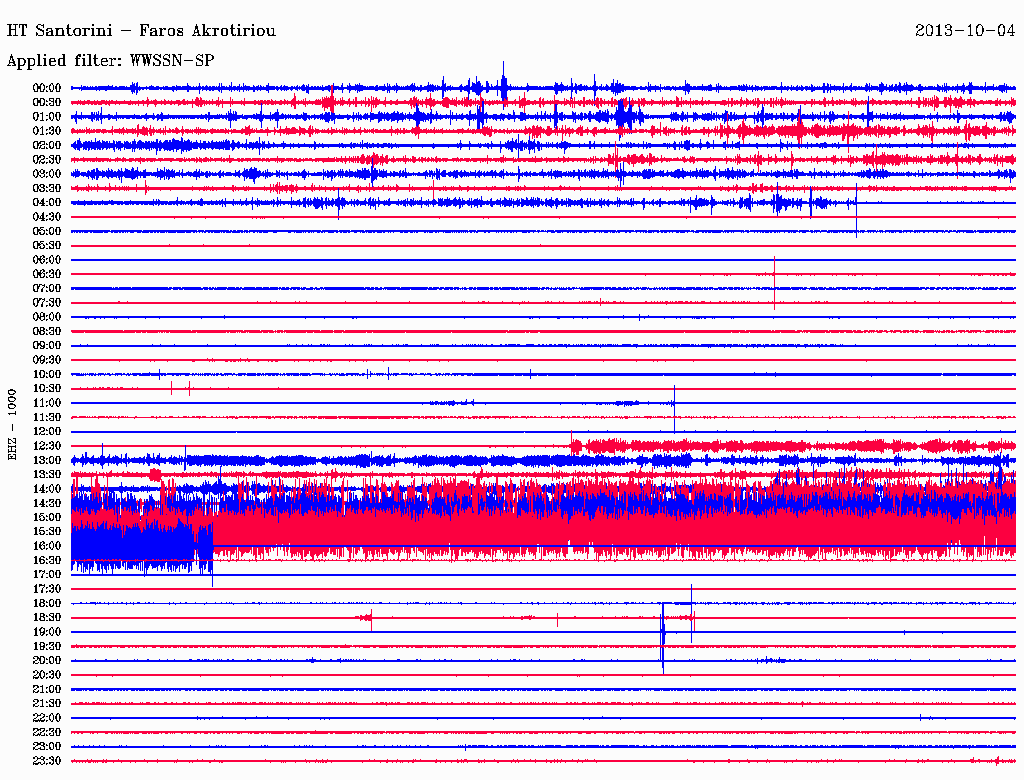The height and width of the screenshot is (780, 1024).
Task: Select the 12:30 time row label
Action: pos(47,446)
